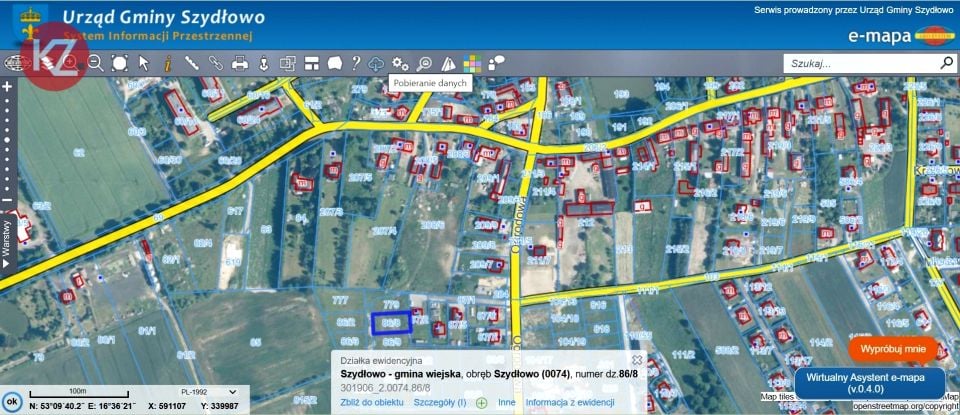The height and width of the screenshot is (415, 960).
Task: Choose the orange info identify tool
Action: click(167, 62)
